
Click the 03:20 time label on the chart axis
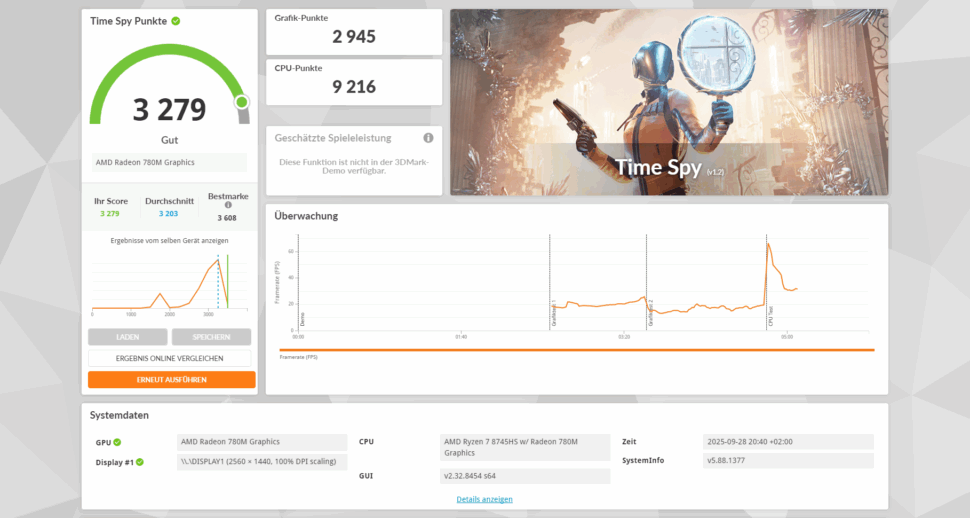pyautogui.click(x=624, y=337)
